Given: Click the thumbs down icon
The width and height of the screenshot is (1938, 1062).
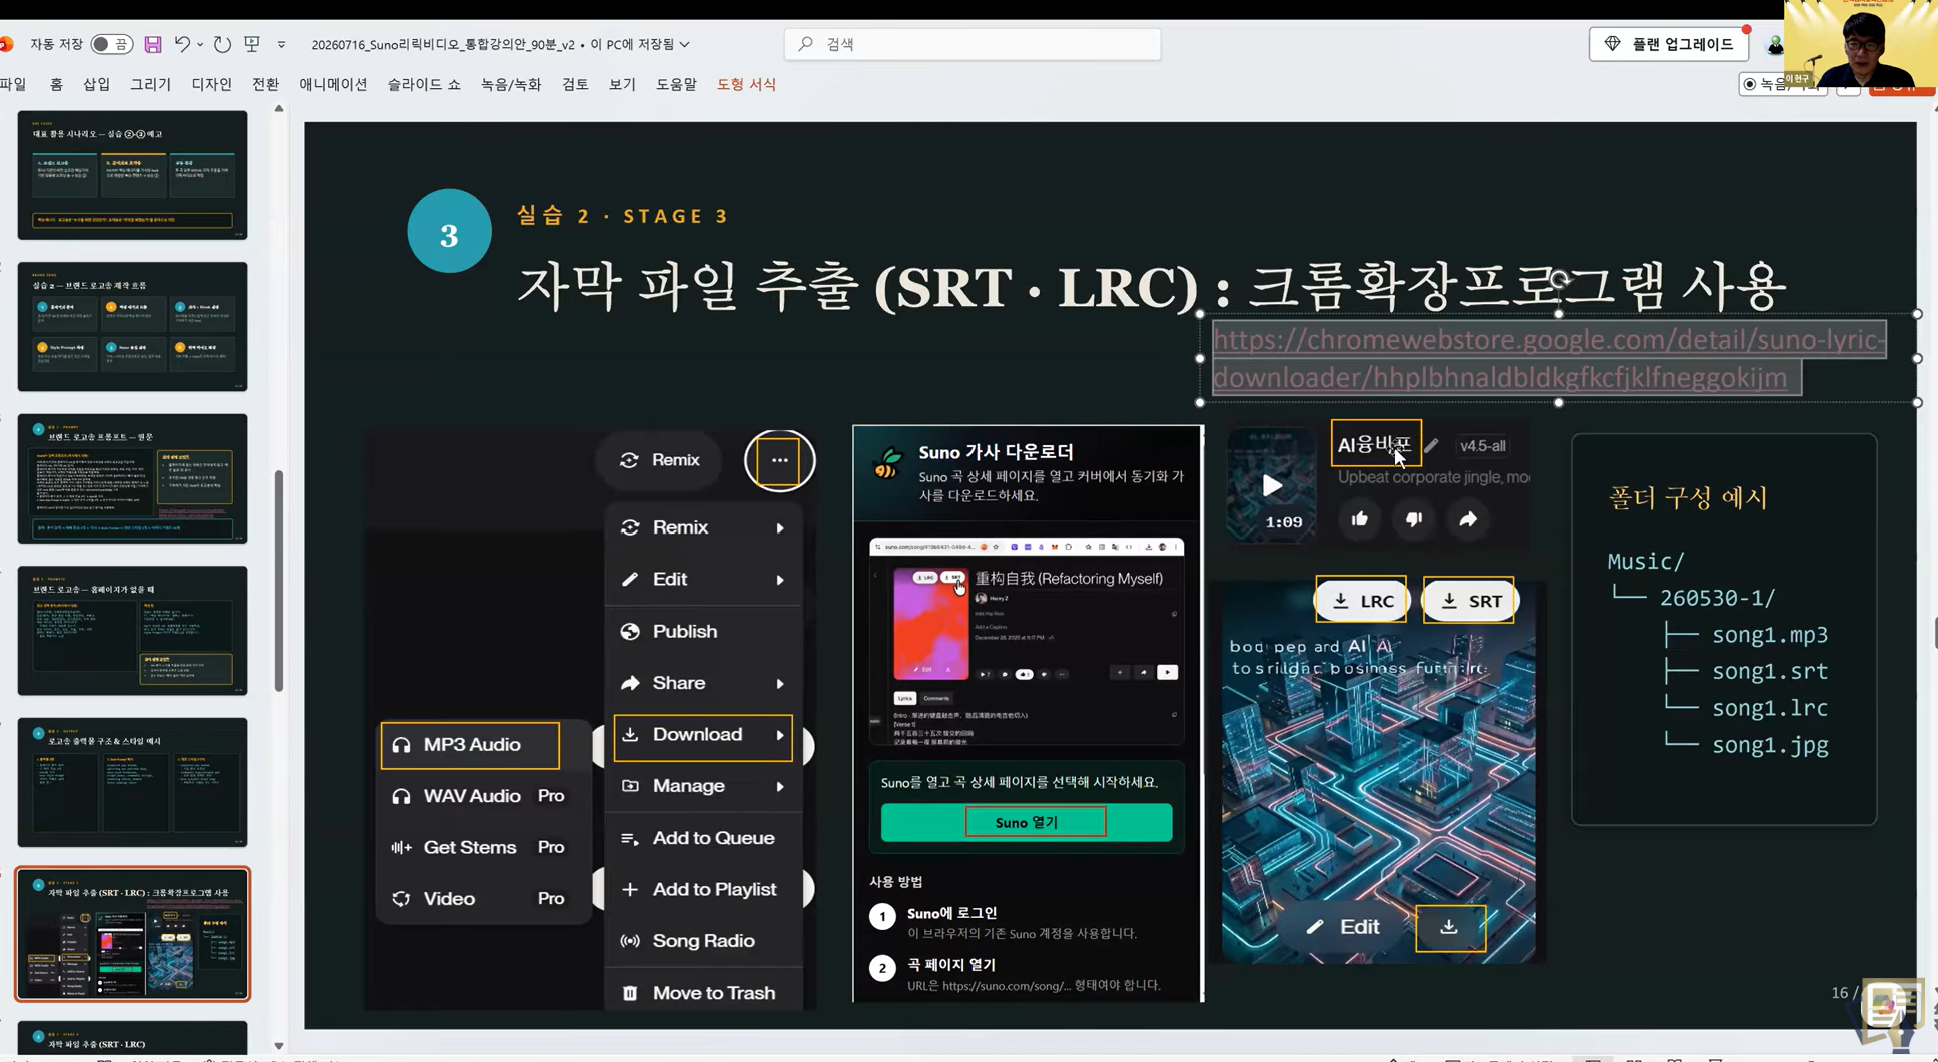Looking at the screenshot, I should (1413, 519).
